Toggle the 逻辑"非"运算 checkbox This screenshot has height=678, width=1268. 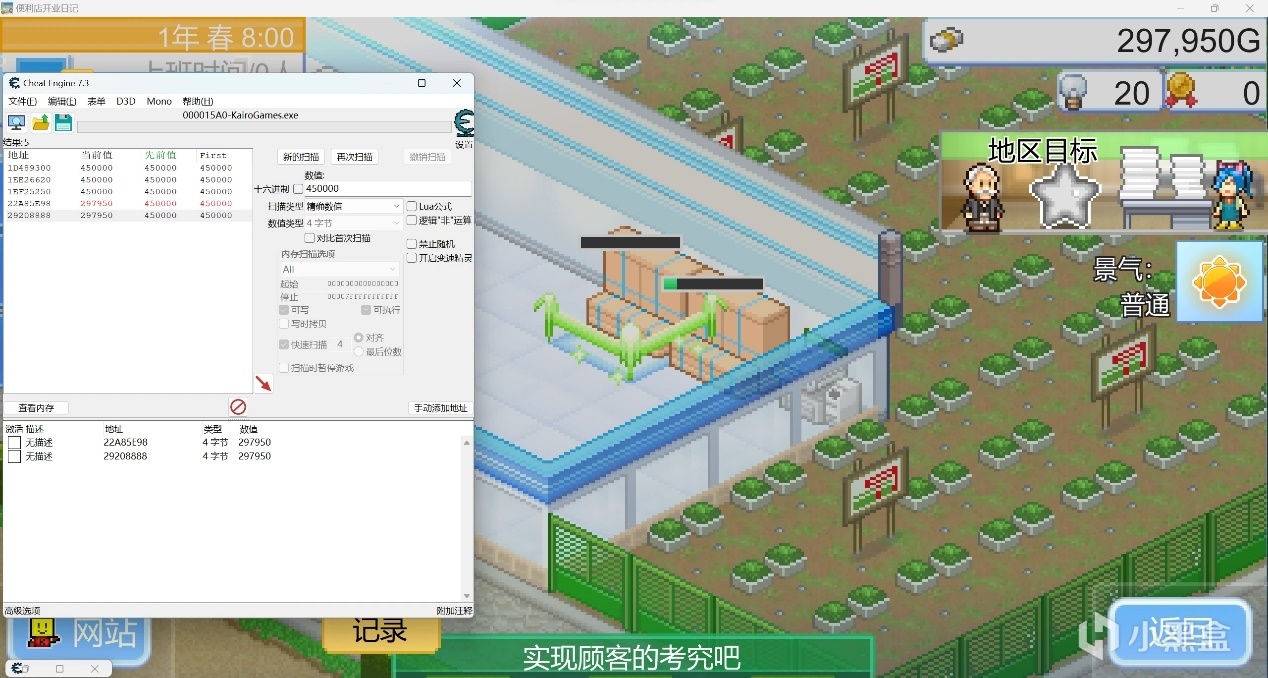pos(412,220)
